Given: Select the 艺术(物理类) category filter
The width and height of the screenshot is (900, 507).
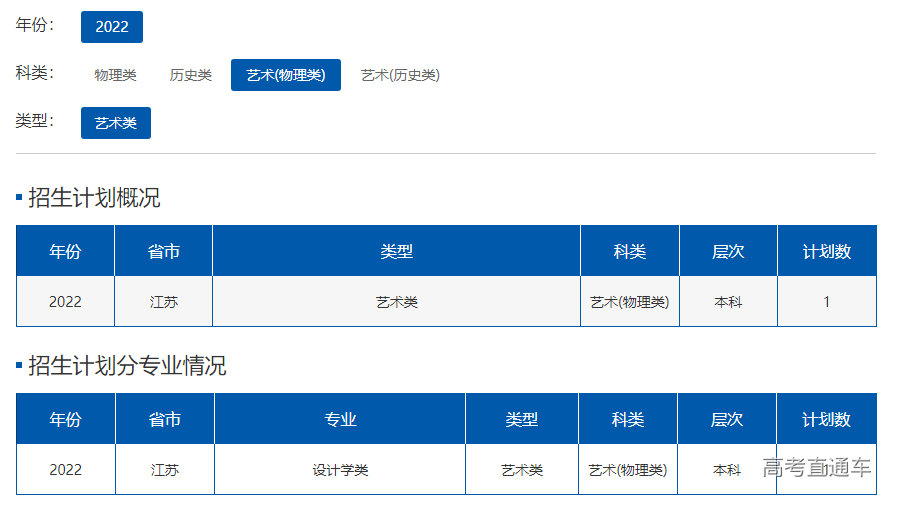Looking at the screenshot, I should (285, 75).
